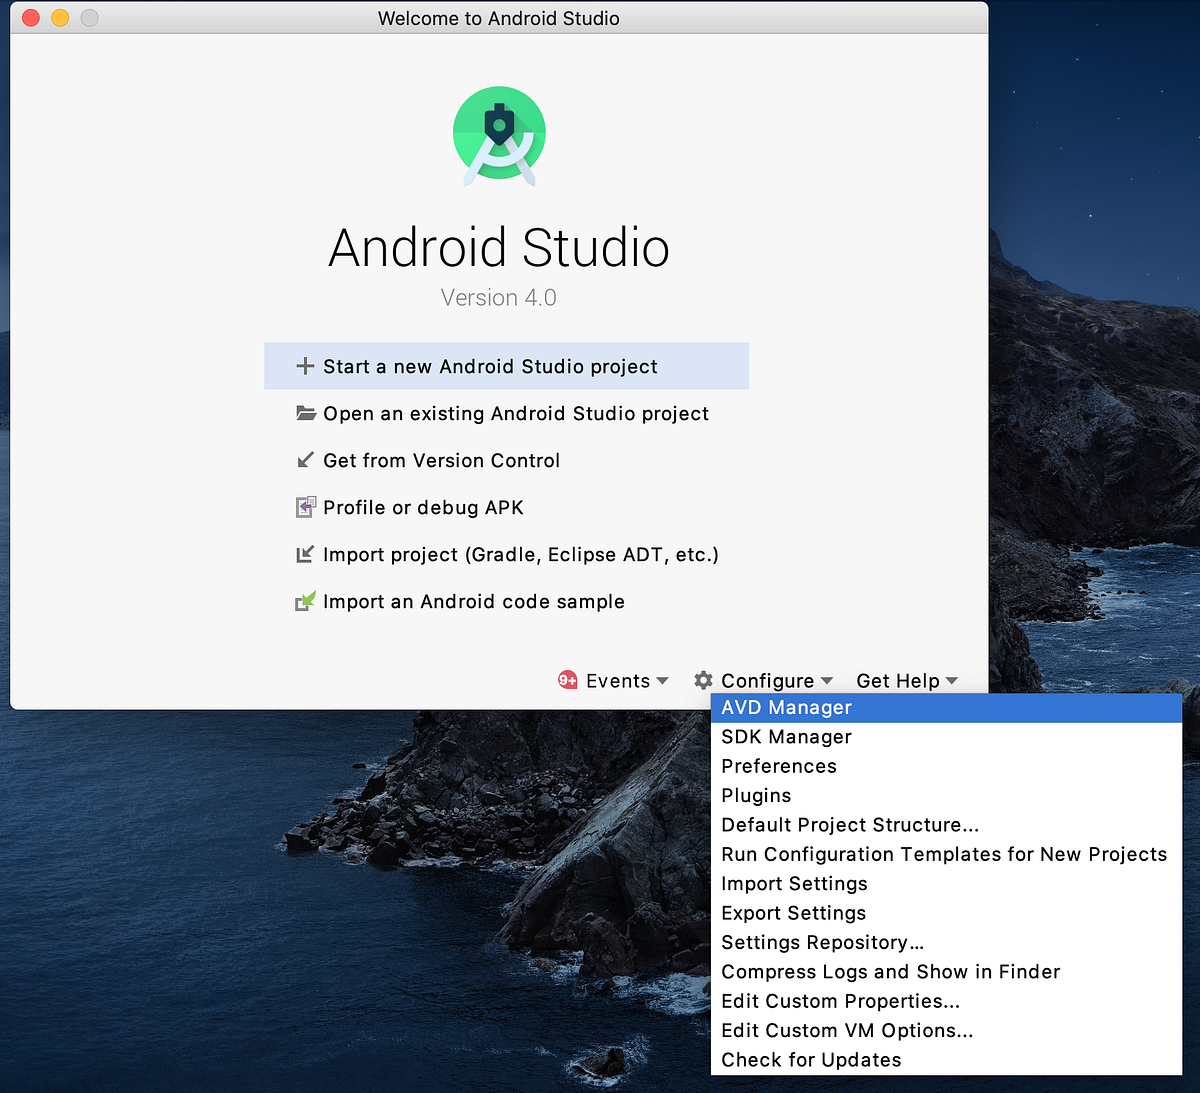Click the Android code sample icon
This screenshot has height=1093, width=1200.
click(306, 601)
